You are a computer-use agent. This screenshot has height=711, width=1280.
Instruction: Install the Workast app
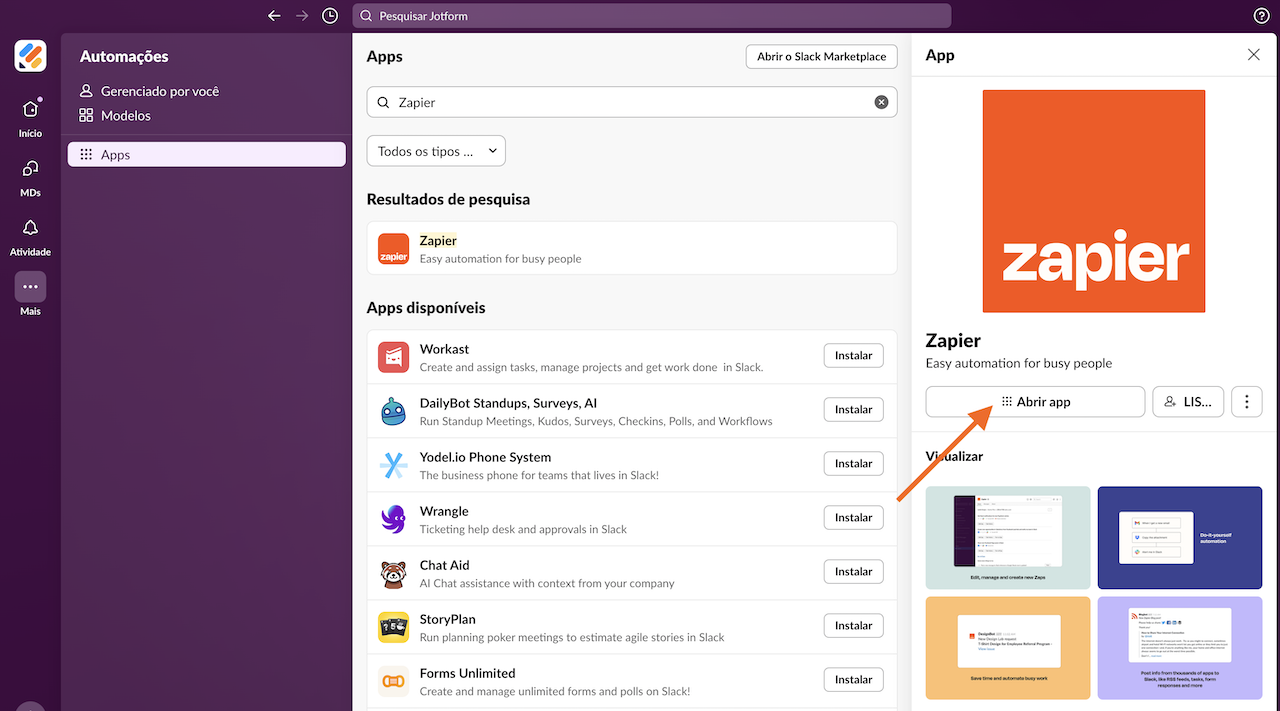[x=853, y=355]
